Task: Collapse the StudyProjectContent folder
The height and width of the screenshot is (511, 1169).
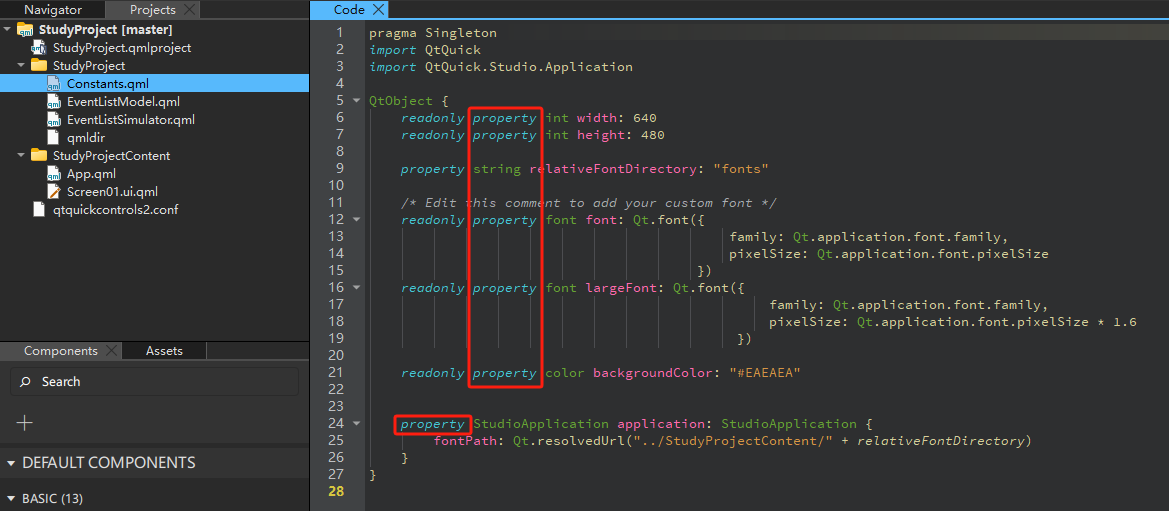Action: [x=22, y=156]
